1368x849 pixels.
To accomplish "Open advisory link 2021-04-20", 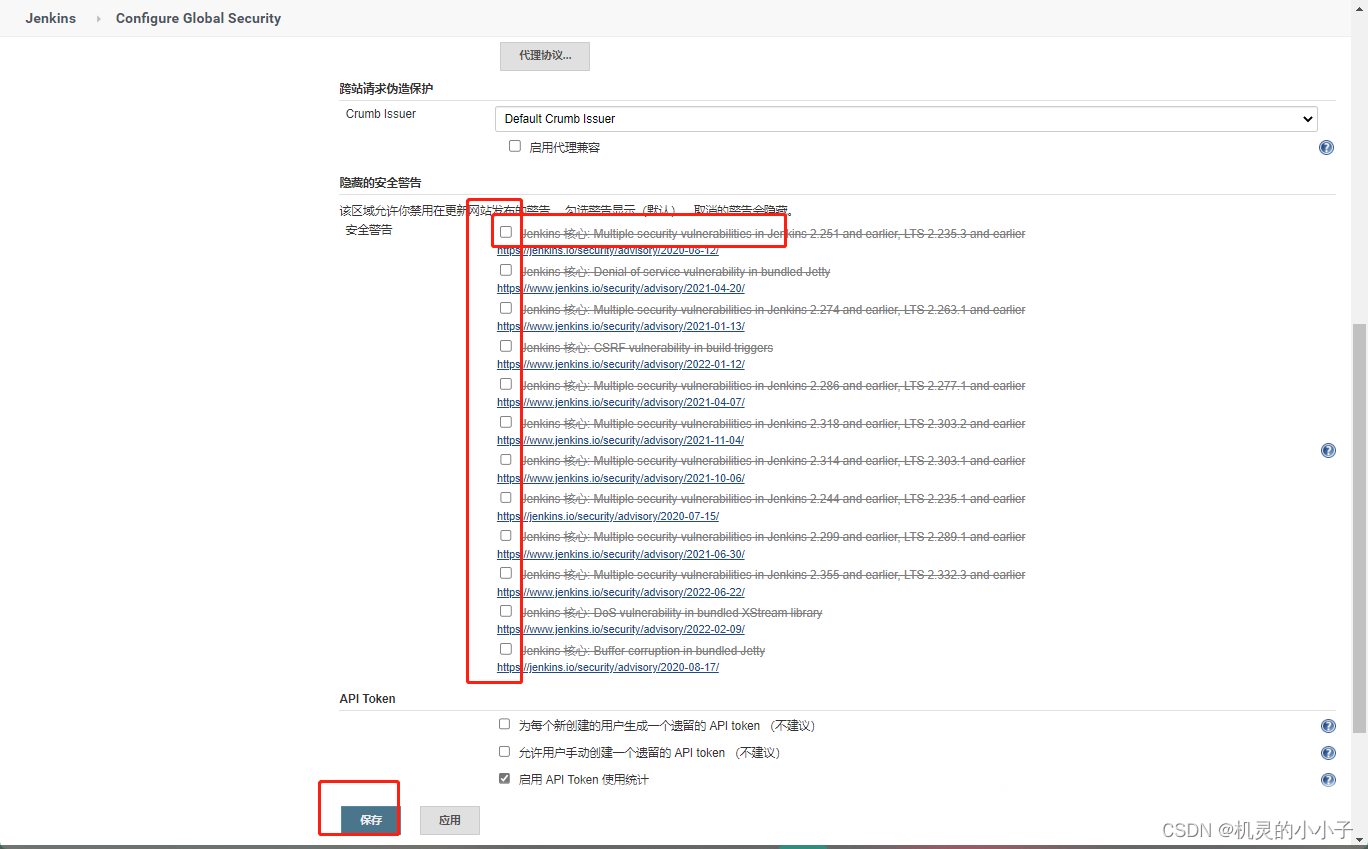I will point(621,289).
